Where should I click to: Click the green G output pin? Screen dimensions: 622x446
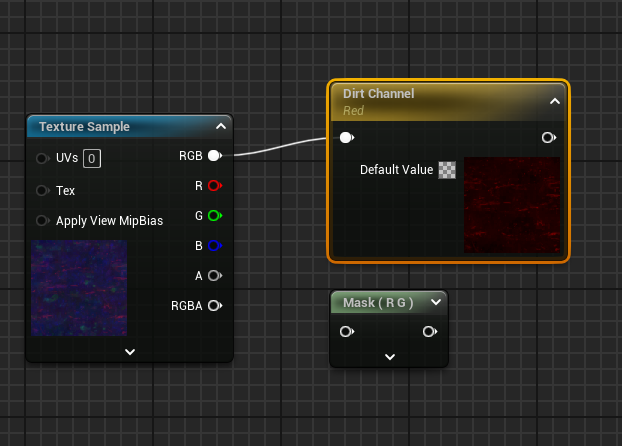pos(215,215)
